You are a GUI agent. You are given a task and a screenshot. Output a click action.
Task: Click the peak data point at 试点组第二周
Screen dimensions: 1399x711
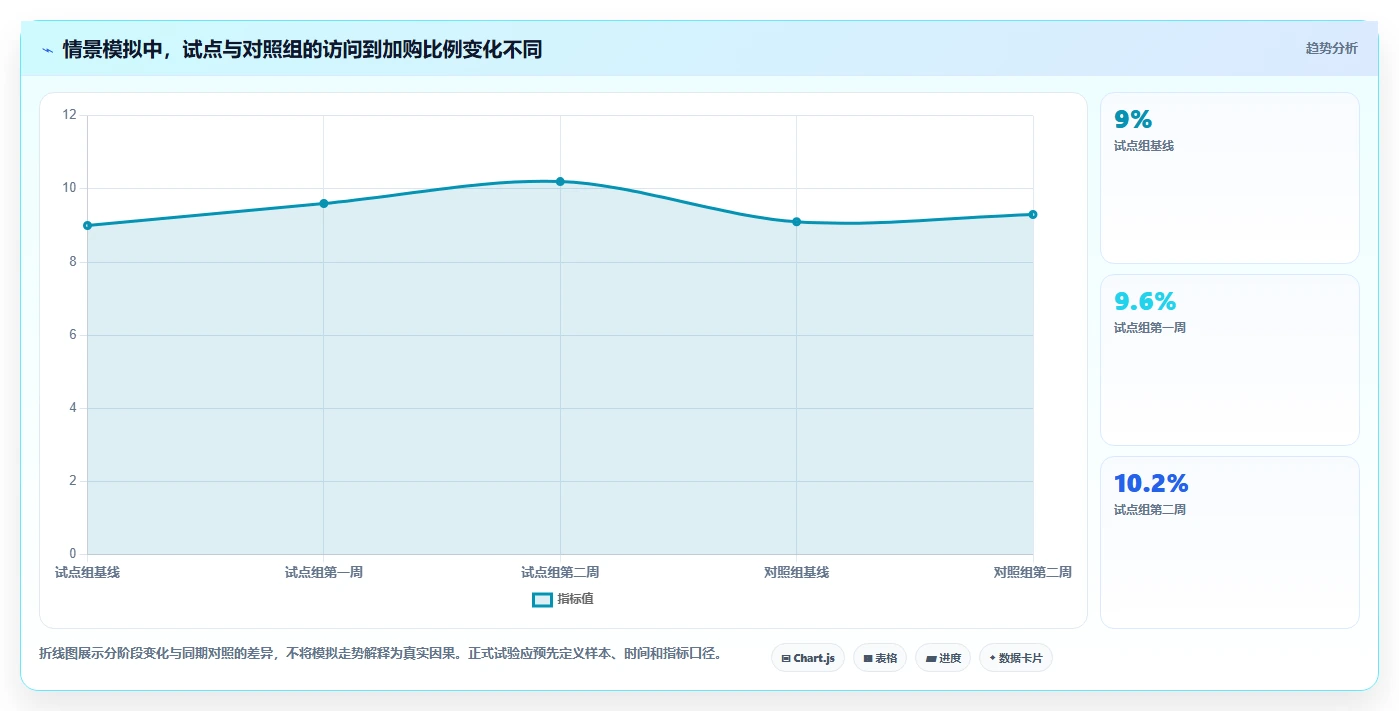point(560,181)
